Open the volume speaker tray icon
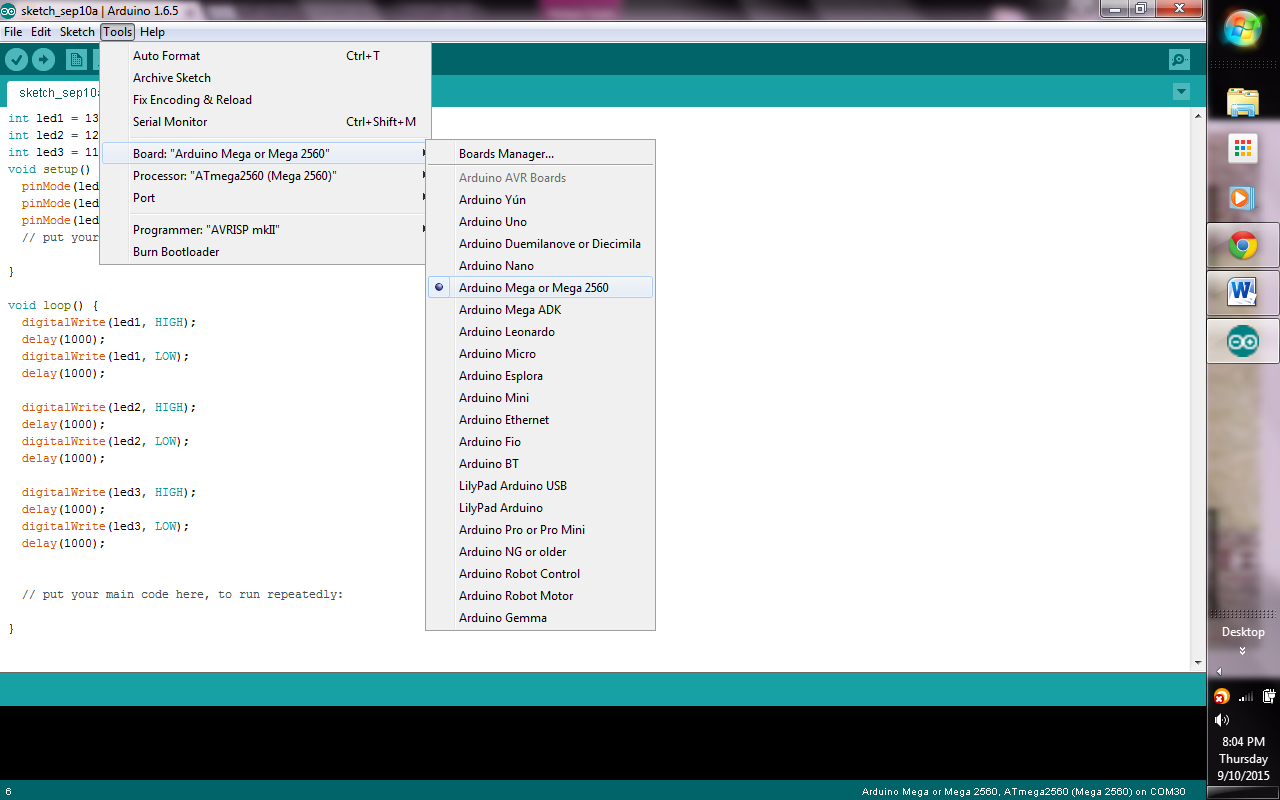Viewport: 1280px width, 800px height. coord(1221,720)
